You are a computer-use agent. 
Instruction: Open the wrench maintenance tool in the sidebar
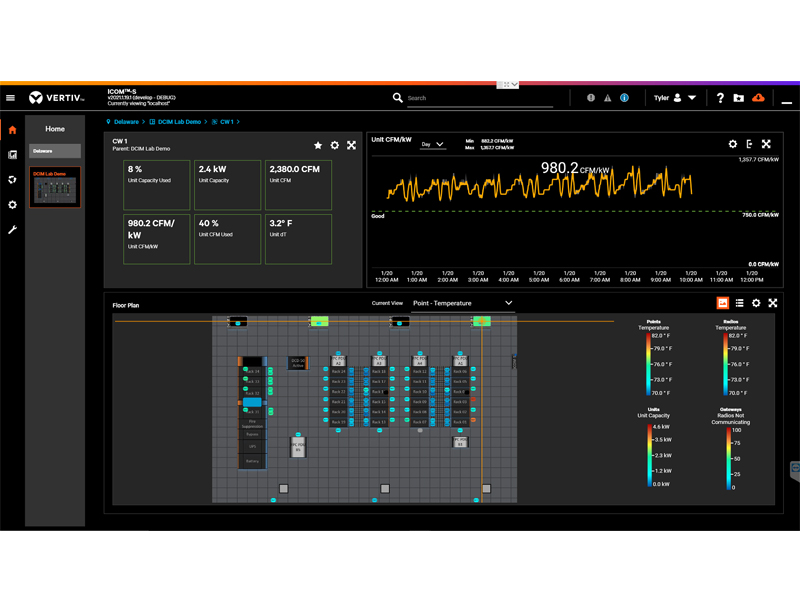(x=11, y=230)
